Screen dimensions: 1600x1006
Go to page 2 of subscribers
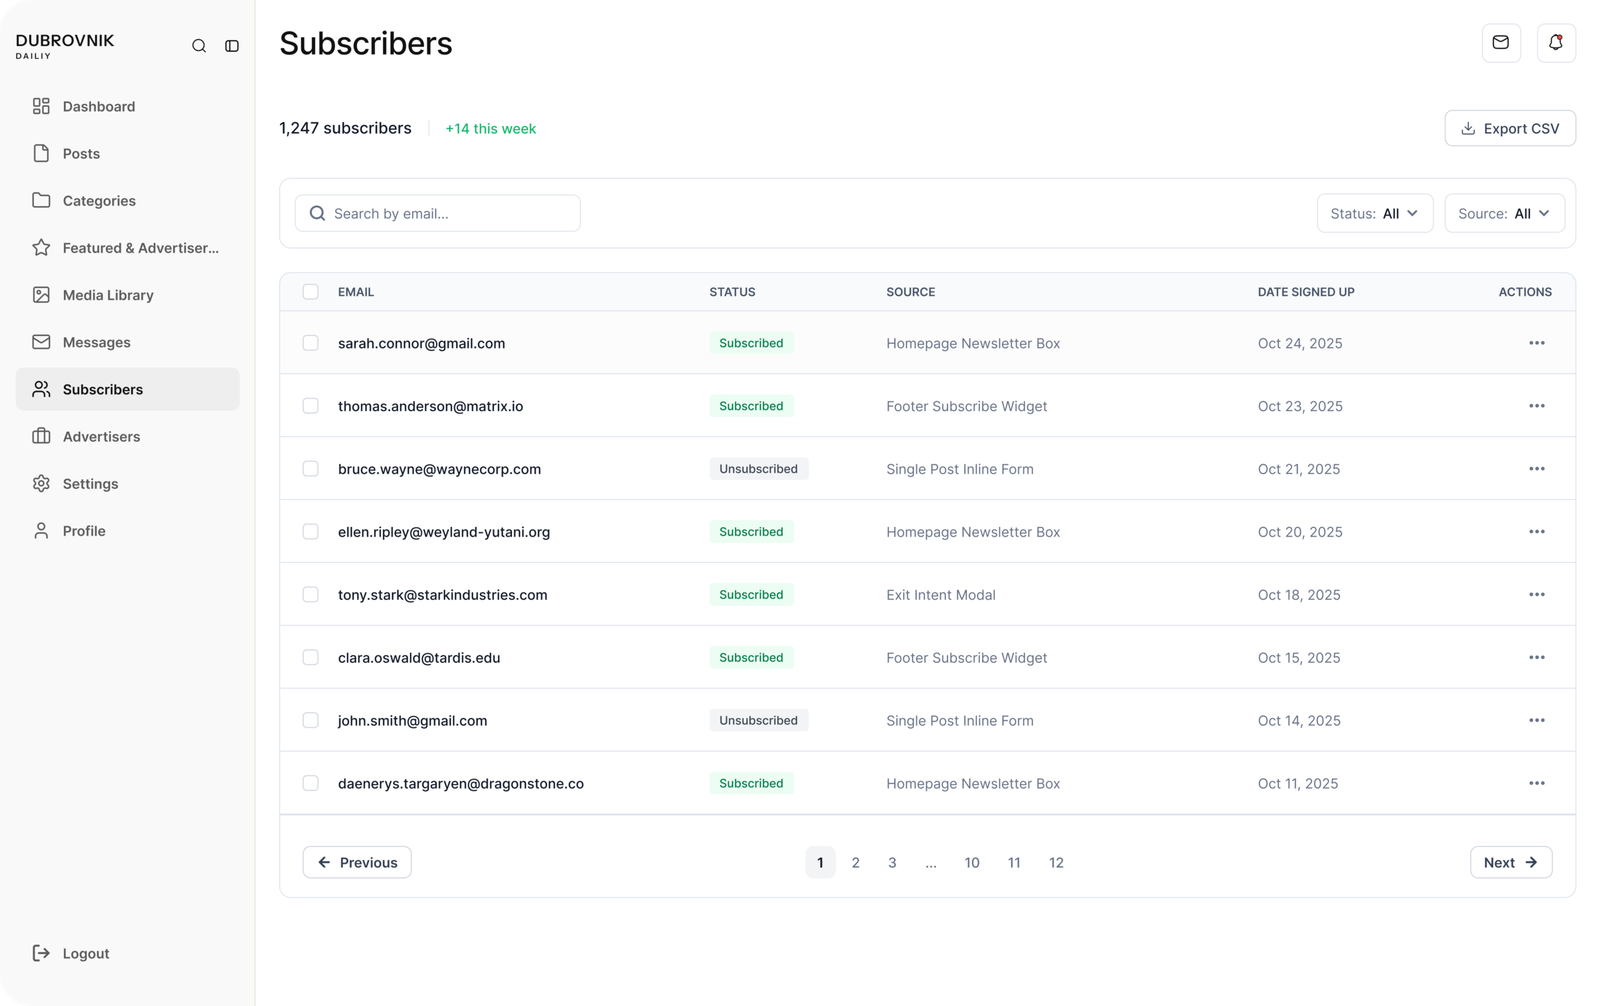click(855, 862)
